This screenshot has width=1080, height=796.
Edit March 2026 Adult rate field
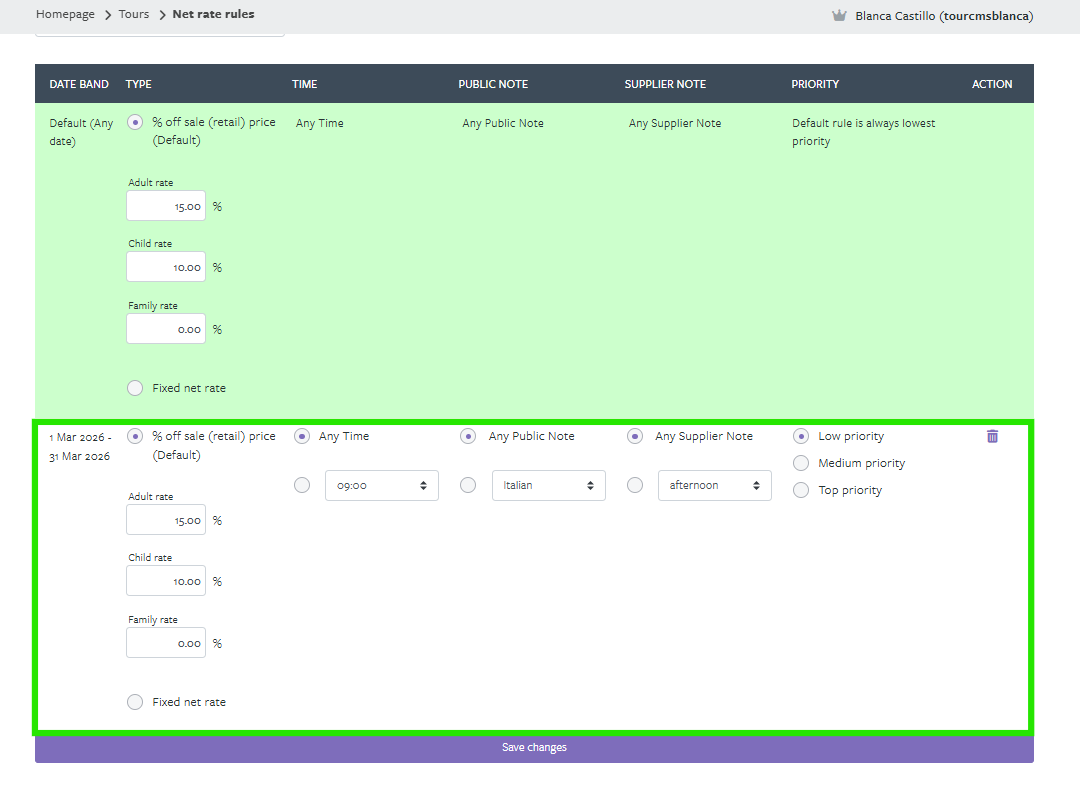click(166, 520)
